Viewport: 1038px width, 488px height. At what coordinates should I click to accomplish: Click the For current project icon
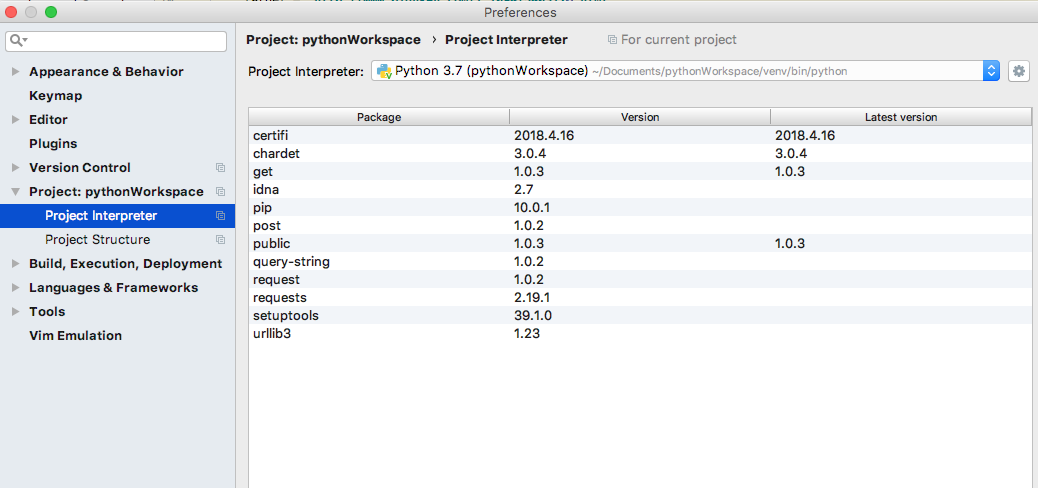point(612,40)
